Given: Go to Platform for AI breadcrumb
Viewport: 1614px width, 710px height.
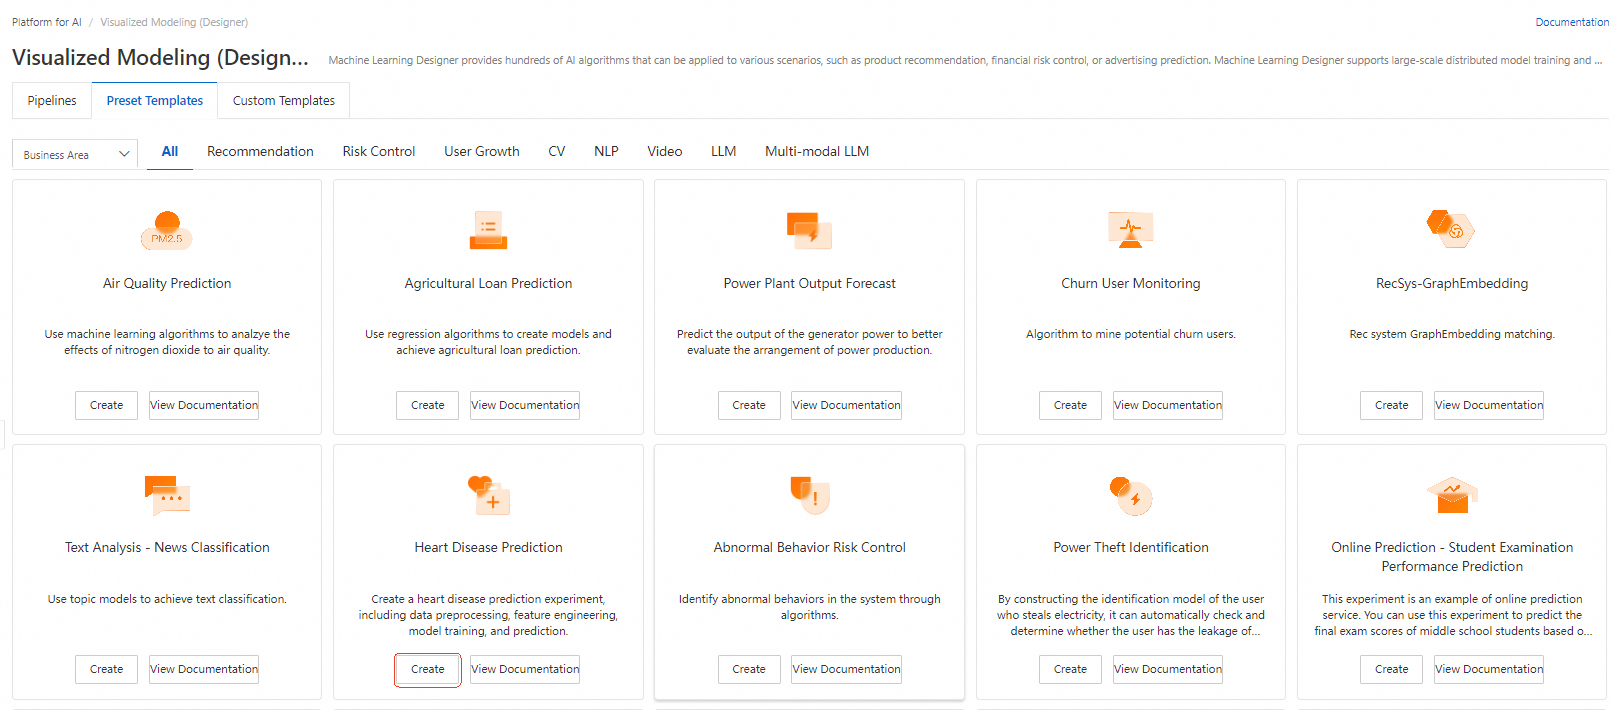Looking at the screenshot, I should click(47, 22).
